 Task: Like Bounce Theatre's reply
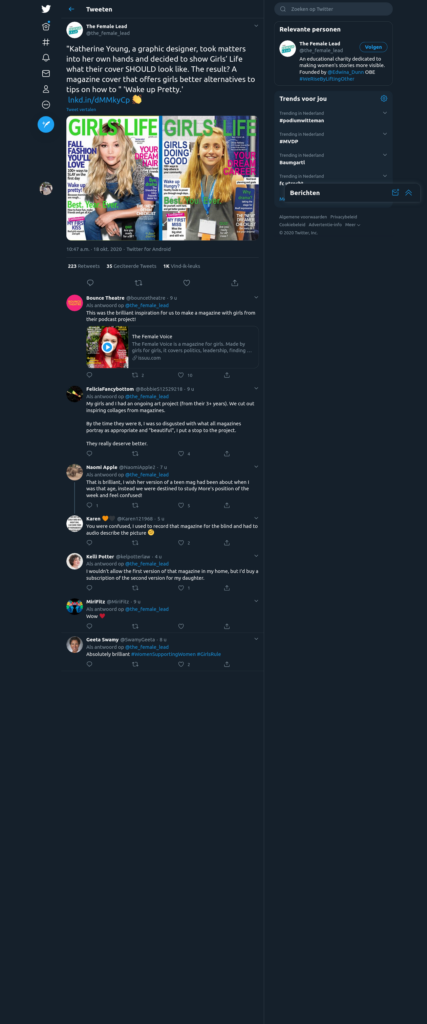pos(181,376)
